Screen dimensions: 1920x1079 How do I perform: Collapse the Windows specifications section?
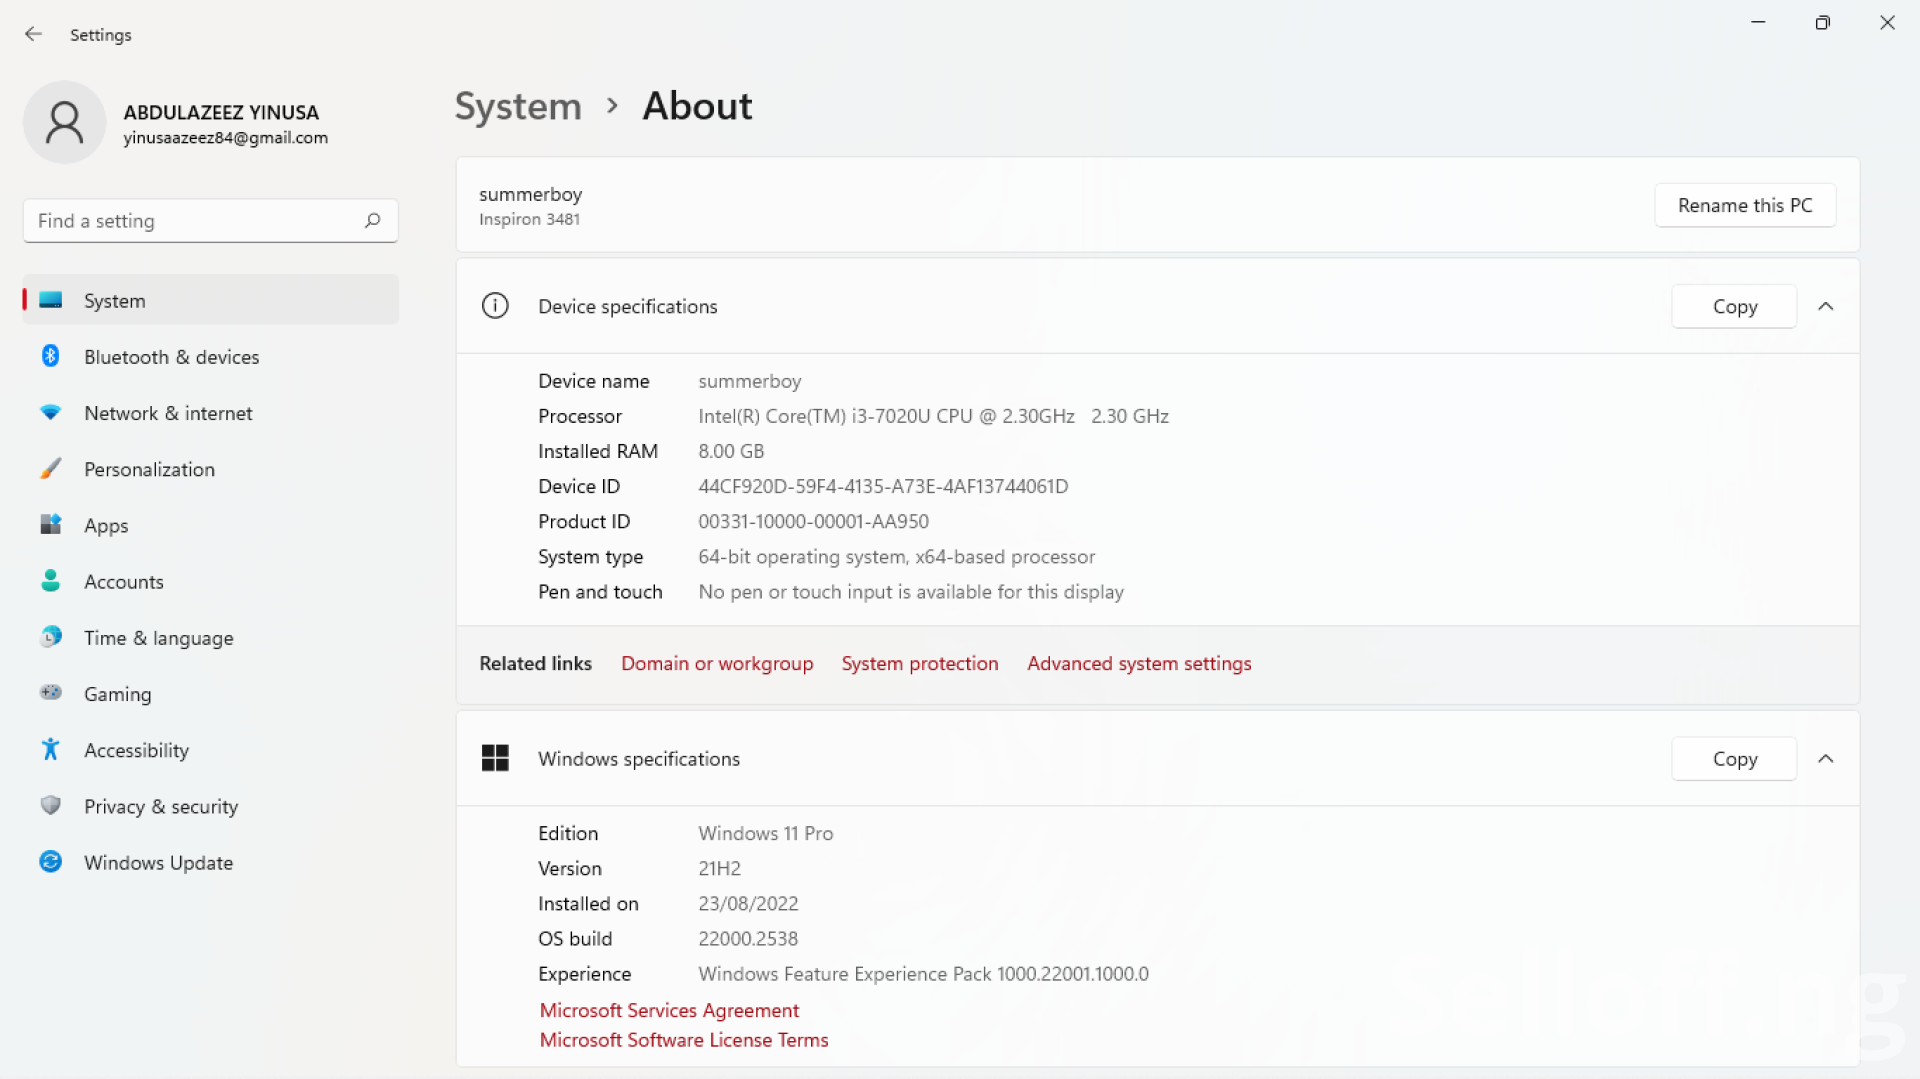(1825, 758)
